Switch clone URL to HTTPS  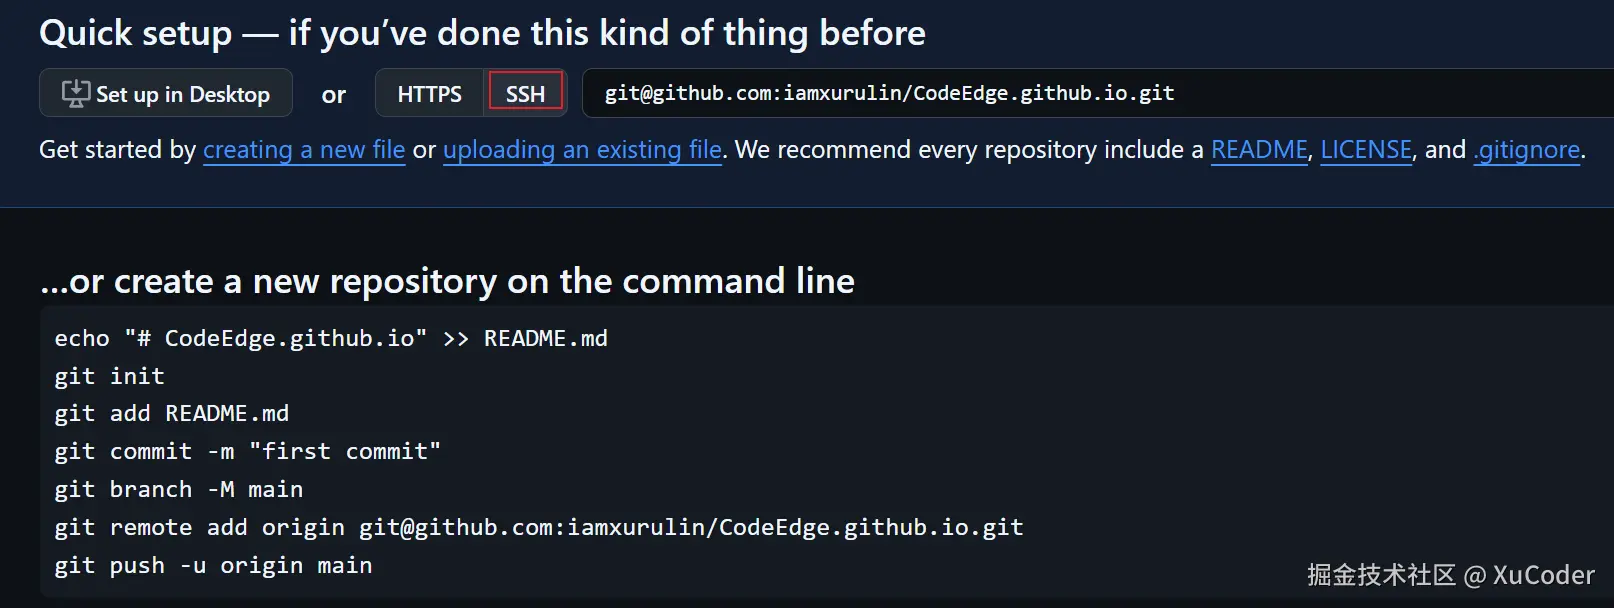click(429, 94)
